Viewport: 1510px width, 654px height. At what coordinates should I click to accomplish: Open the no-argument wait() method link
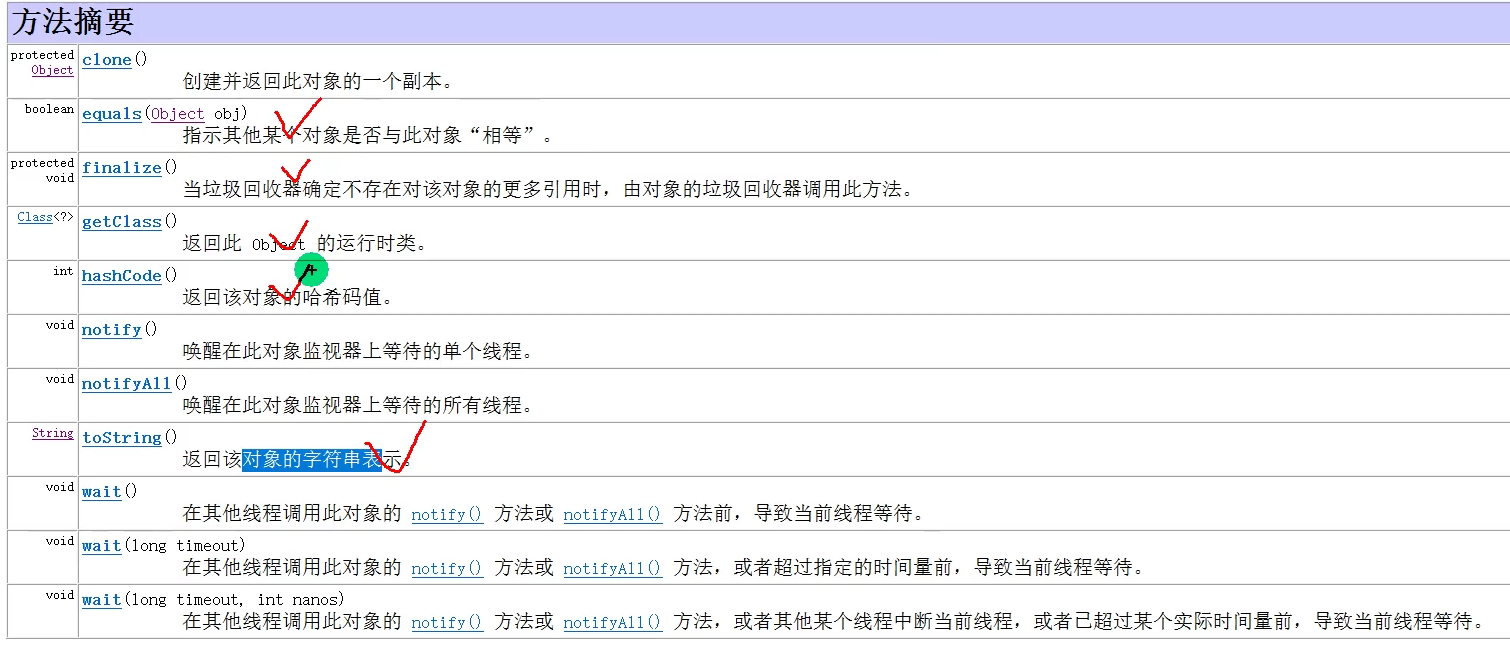102,492
